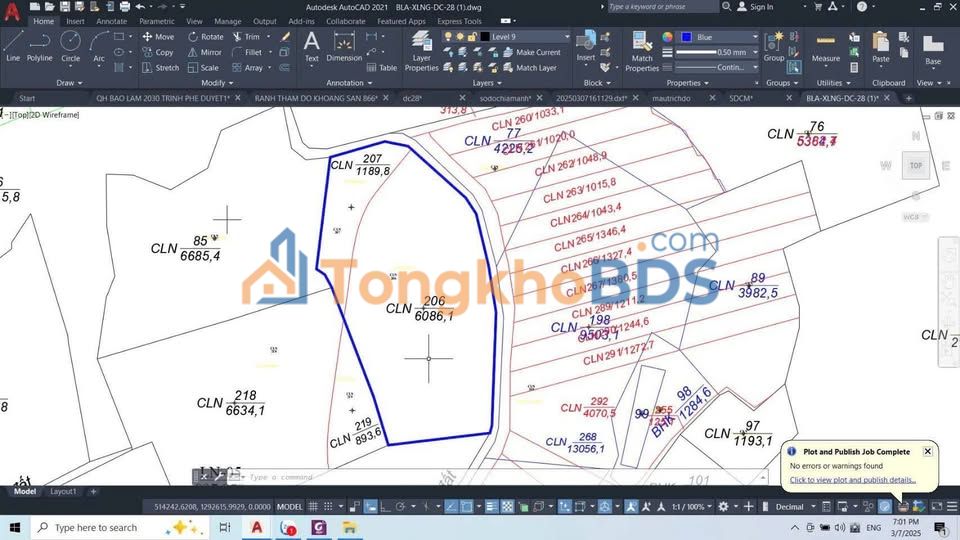Activate the Copy tool
The height and width of the screenshot is (540, 960).
click(x=159, y=53)
